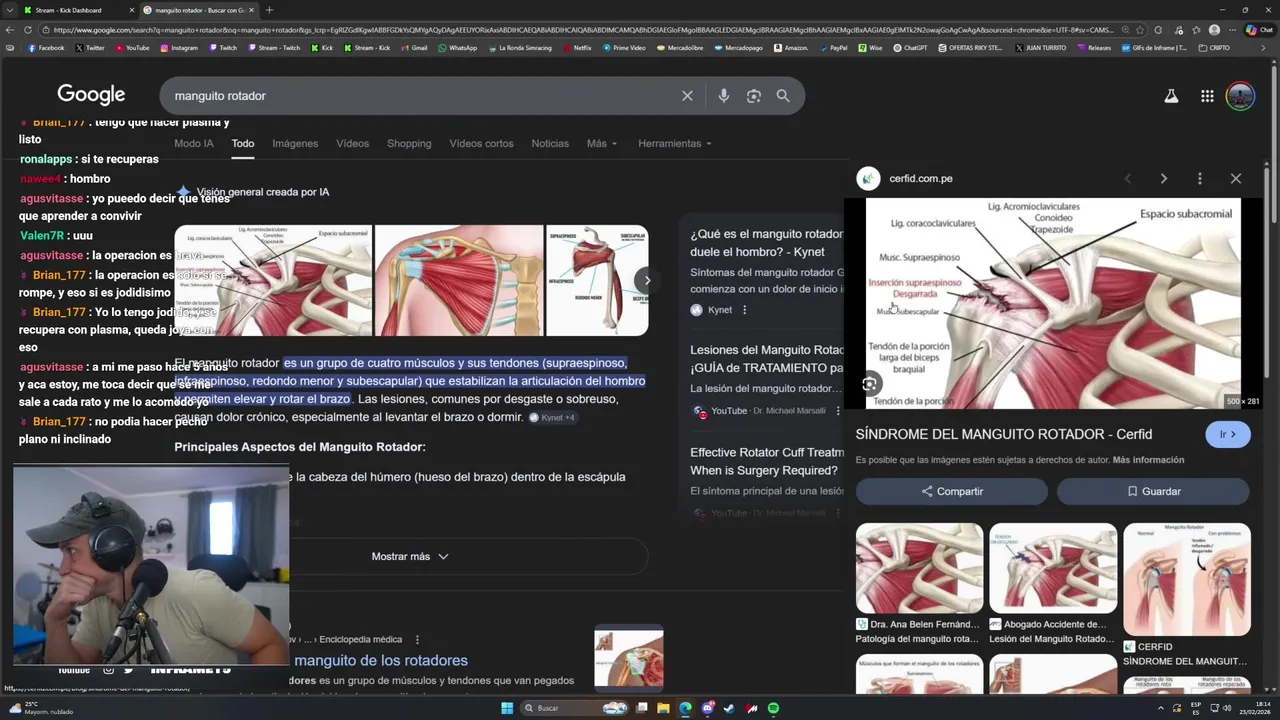Open 'Effective Rotator Cuff Treatment' result
The width and height of the screenshot is (1280, 720).
(767, 461)
